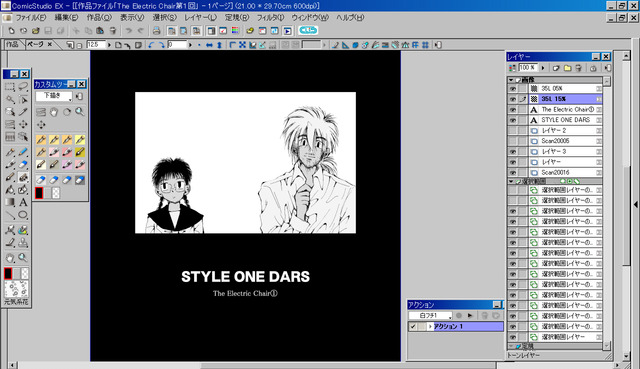Select the first orange pen preset in Custom Tools

tap(41, 140)
